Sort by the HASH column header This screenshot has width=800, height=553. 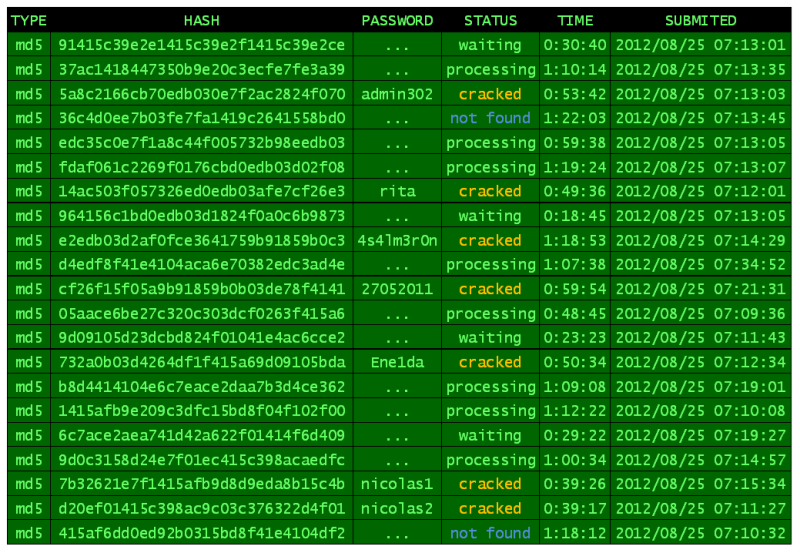[202, 20]
